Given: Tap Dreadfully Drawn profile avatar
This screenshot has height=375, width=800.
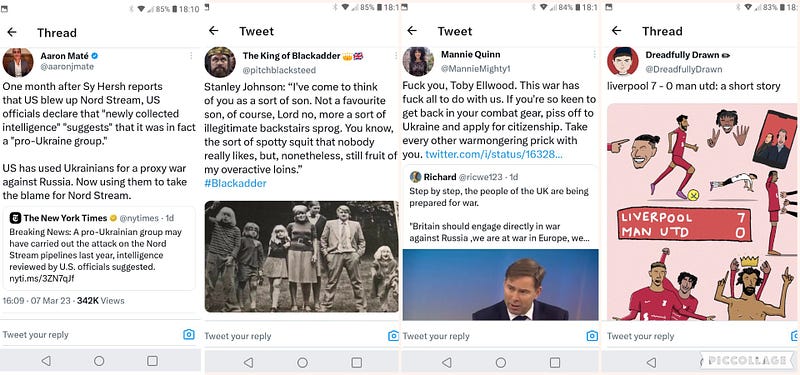Looking at the screenshot, I should point(622,61).
